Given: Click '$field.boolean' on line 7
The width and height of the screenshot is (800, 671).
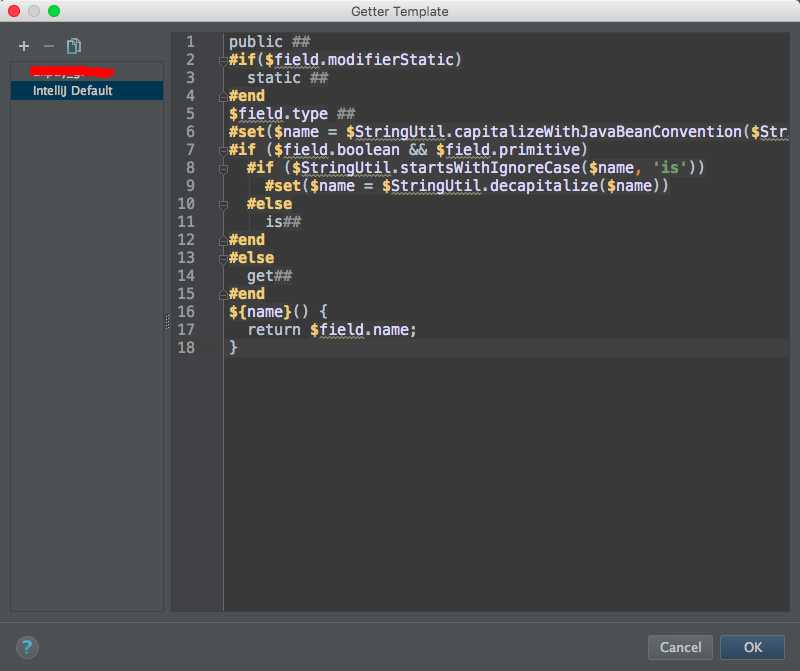Looking at the screenshot, I should pyautogui.click(x=337, y=150).
